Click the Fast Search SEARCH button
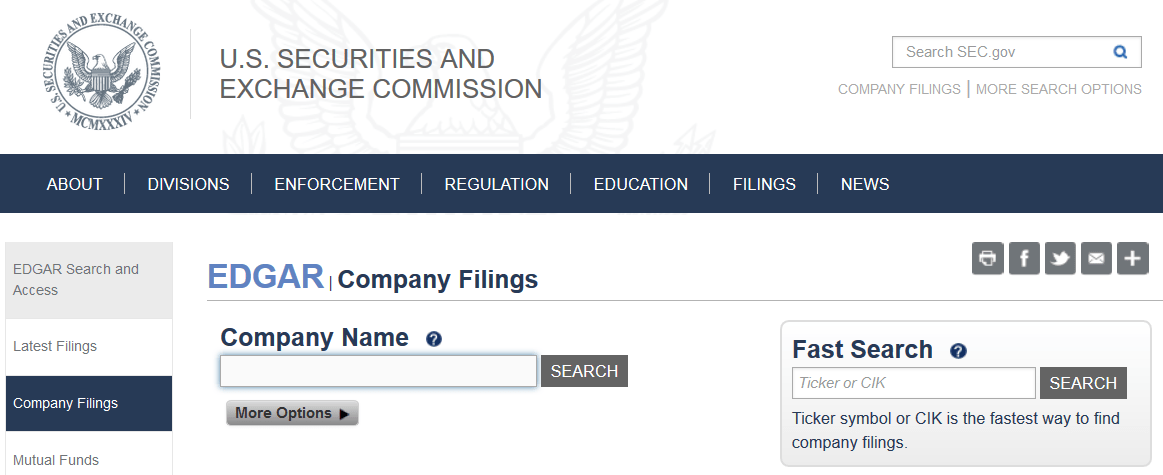1163x475 pixels. pyautogui.click(x=1083, y=383)
